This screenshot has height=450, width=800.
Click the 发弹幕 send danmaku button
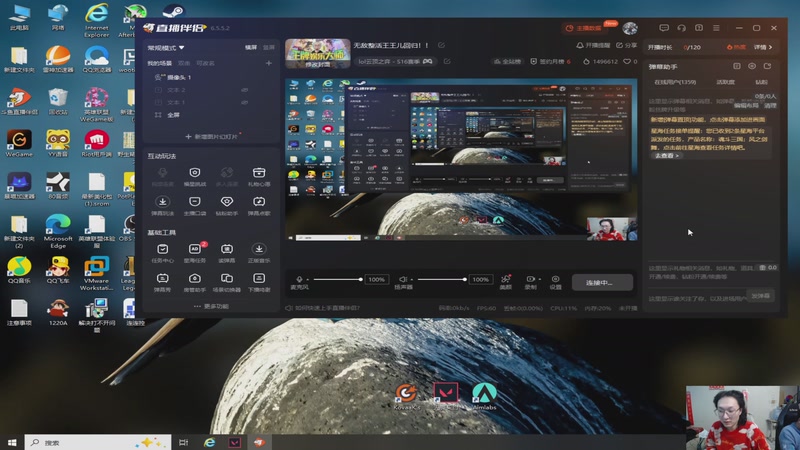pos(760,296)
